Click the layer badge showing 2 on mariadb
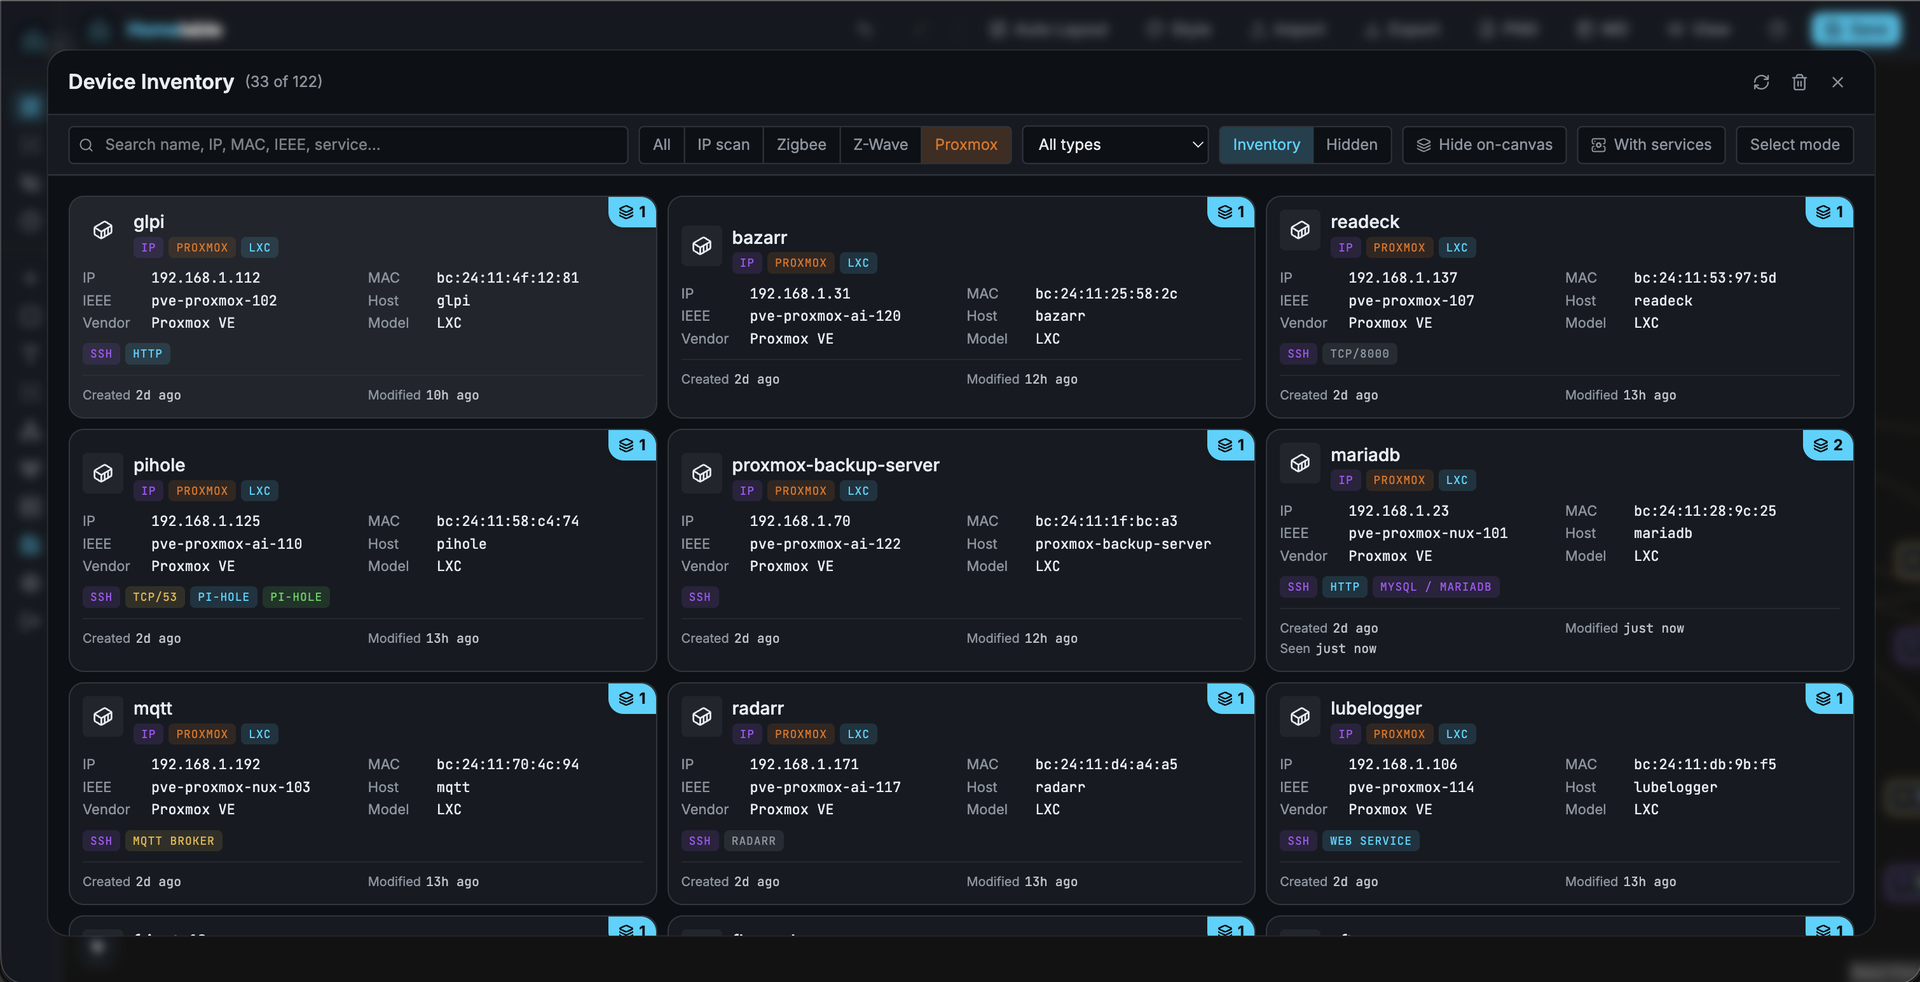Viewport: 1920px width, 982px height. coord(1828,445)
